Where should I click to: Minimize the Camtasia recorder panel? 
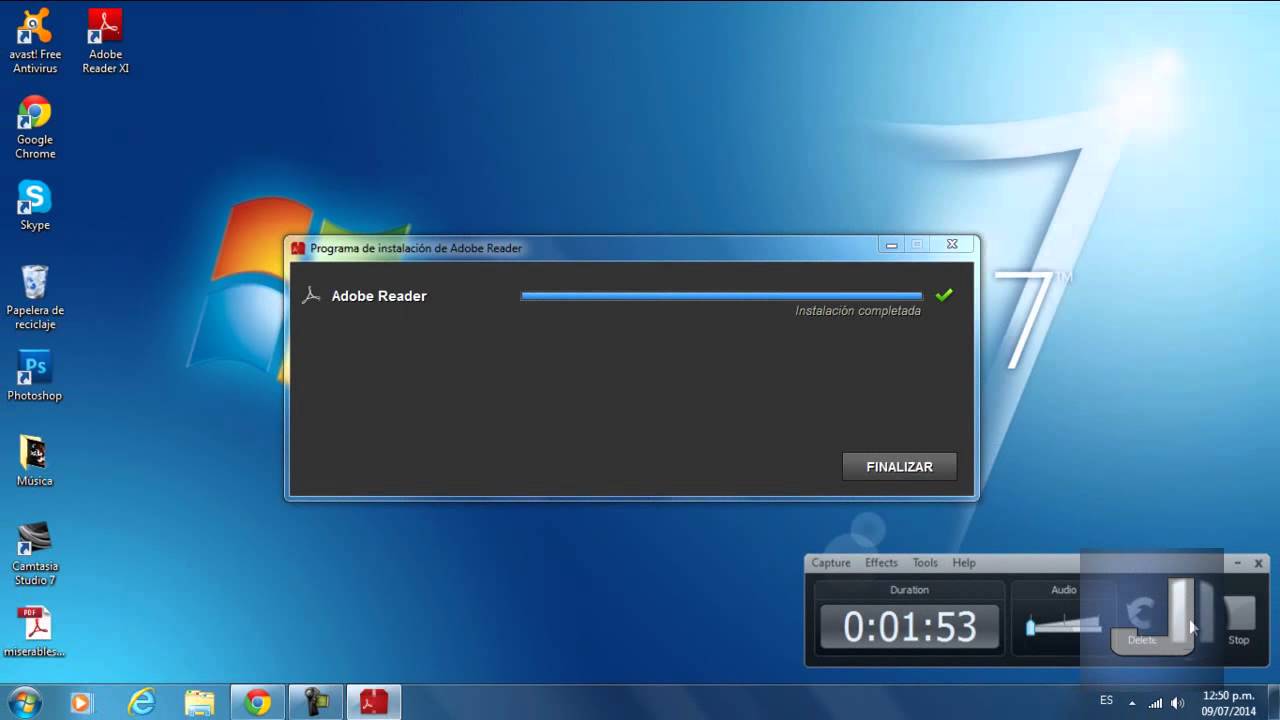tap(1238, 563)
